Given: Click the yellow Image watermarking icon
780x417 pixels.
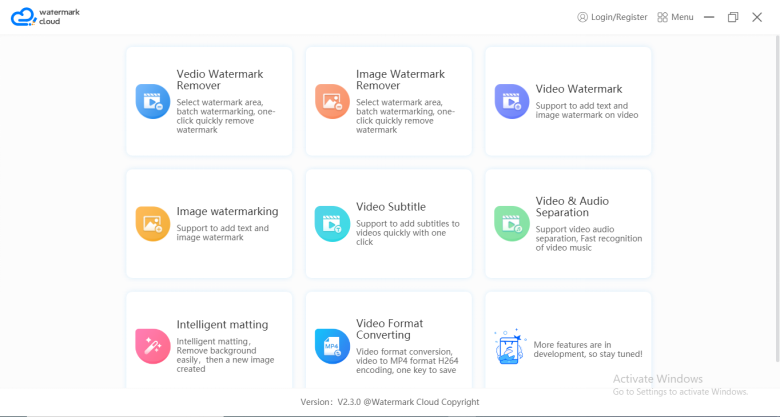Looking at the screenshot, I should pos(153,224).
